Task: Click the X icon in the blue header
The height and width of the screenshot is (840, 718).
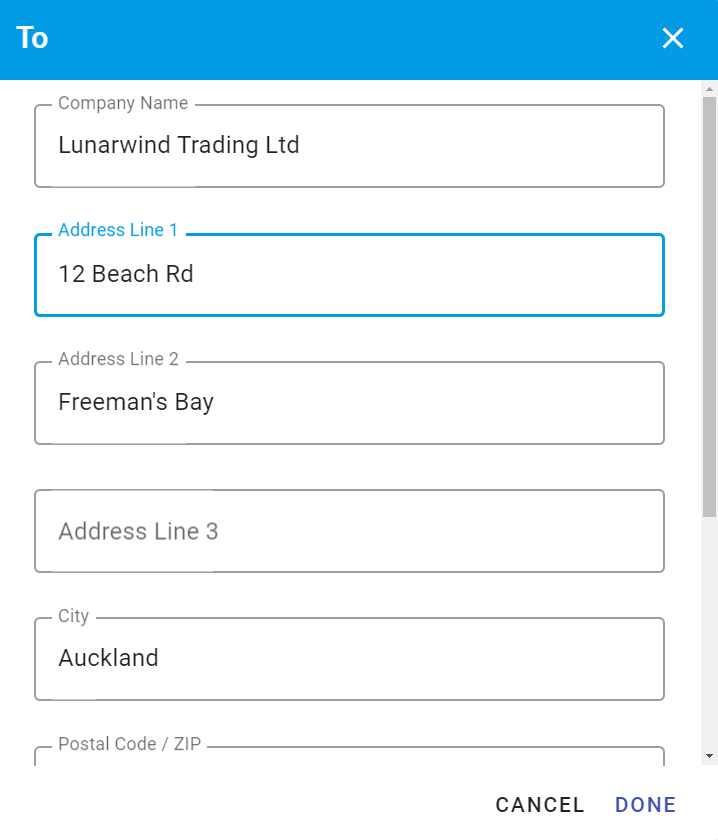Action: (672, 38)
